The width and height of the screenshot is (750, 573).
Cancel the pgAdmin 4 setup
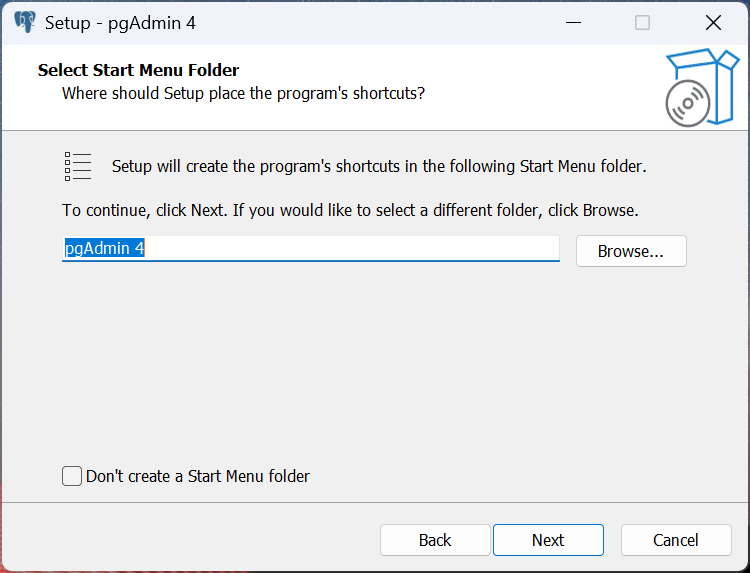click(x=676, y=540)
